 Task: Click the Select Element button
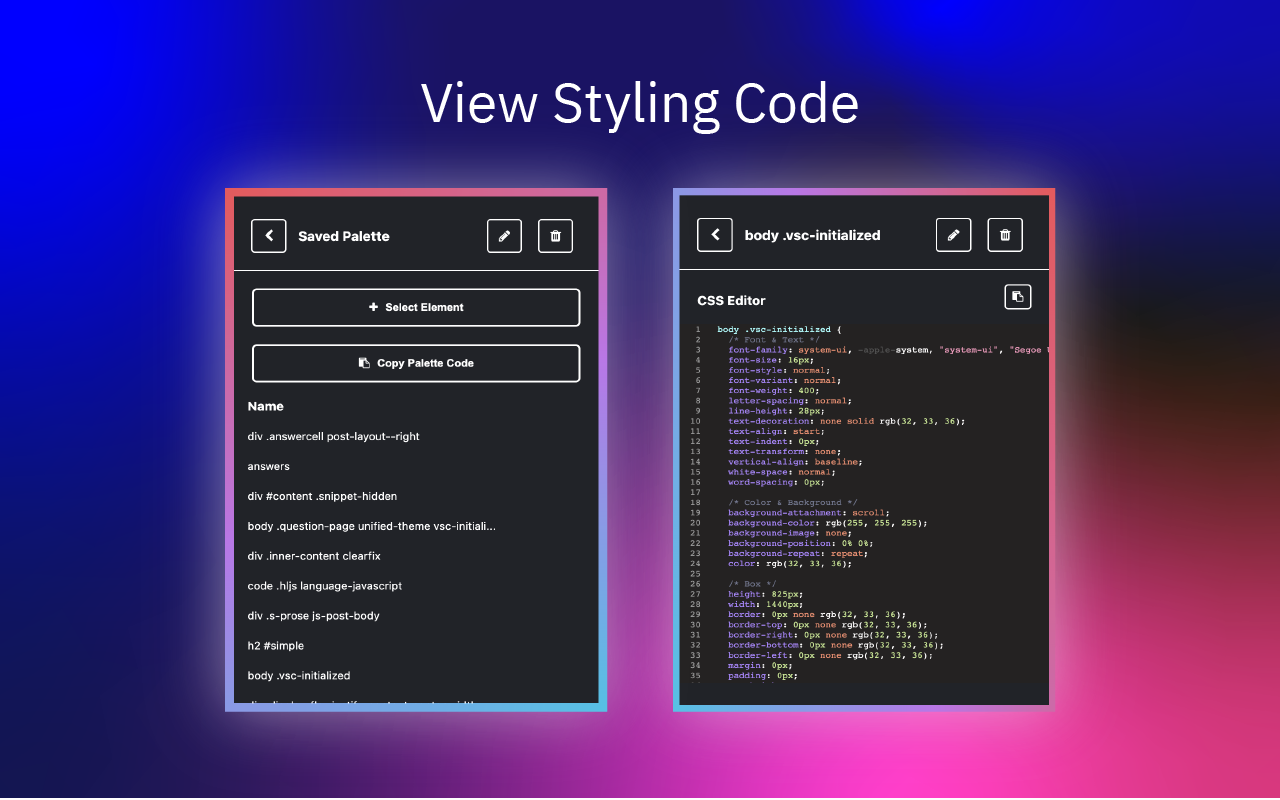tap(416, 307)
